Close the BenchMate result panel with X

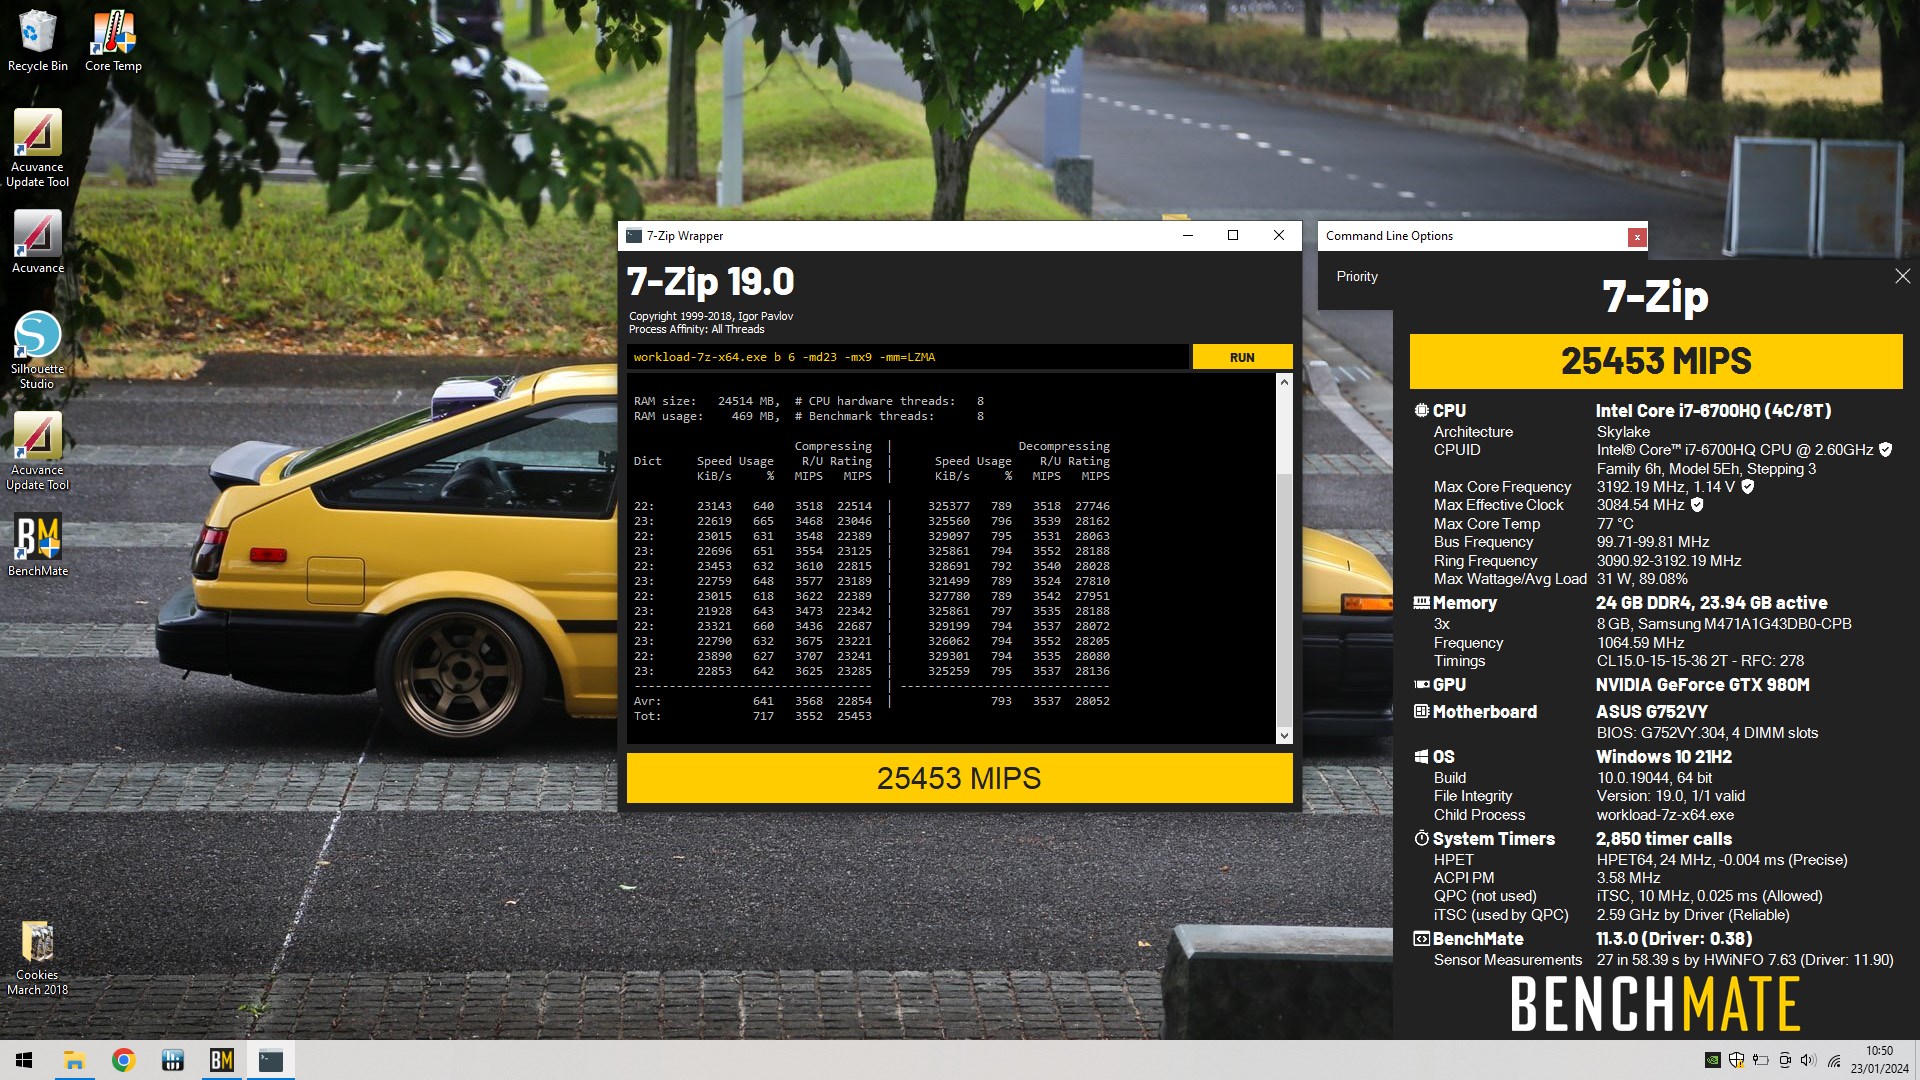(x=1902, y=276)
